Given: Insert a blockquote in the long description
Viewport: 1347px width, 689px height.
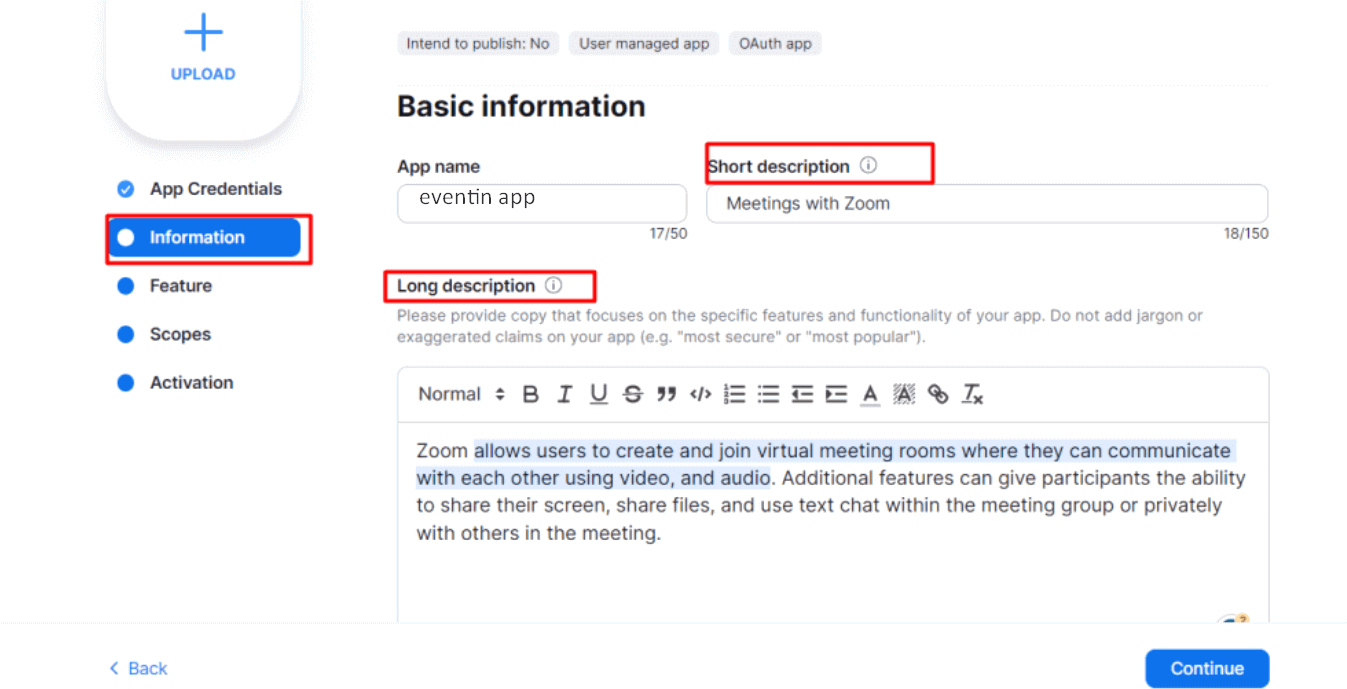Looking at the screenshot, I should [666, 394].
